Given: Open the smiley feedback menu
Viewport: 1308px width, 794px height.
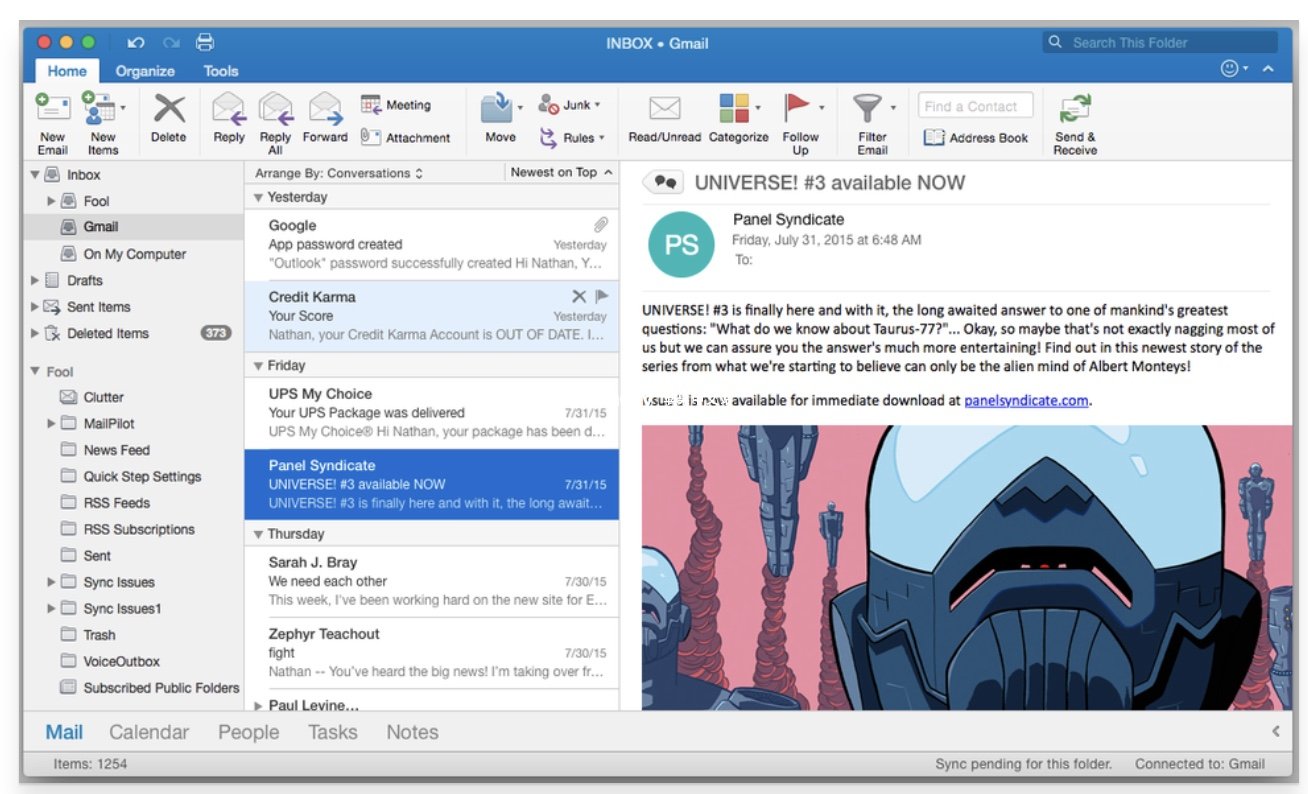Looking at the screenshot, I should coord(1234,68).
